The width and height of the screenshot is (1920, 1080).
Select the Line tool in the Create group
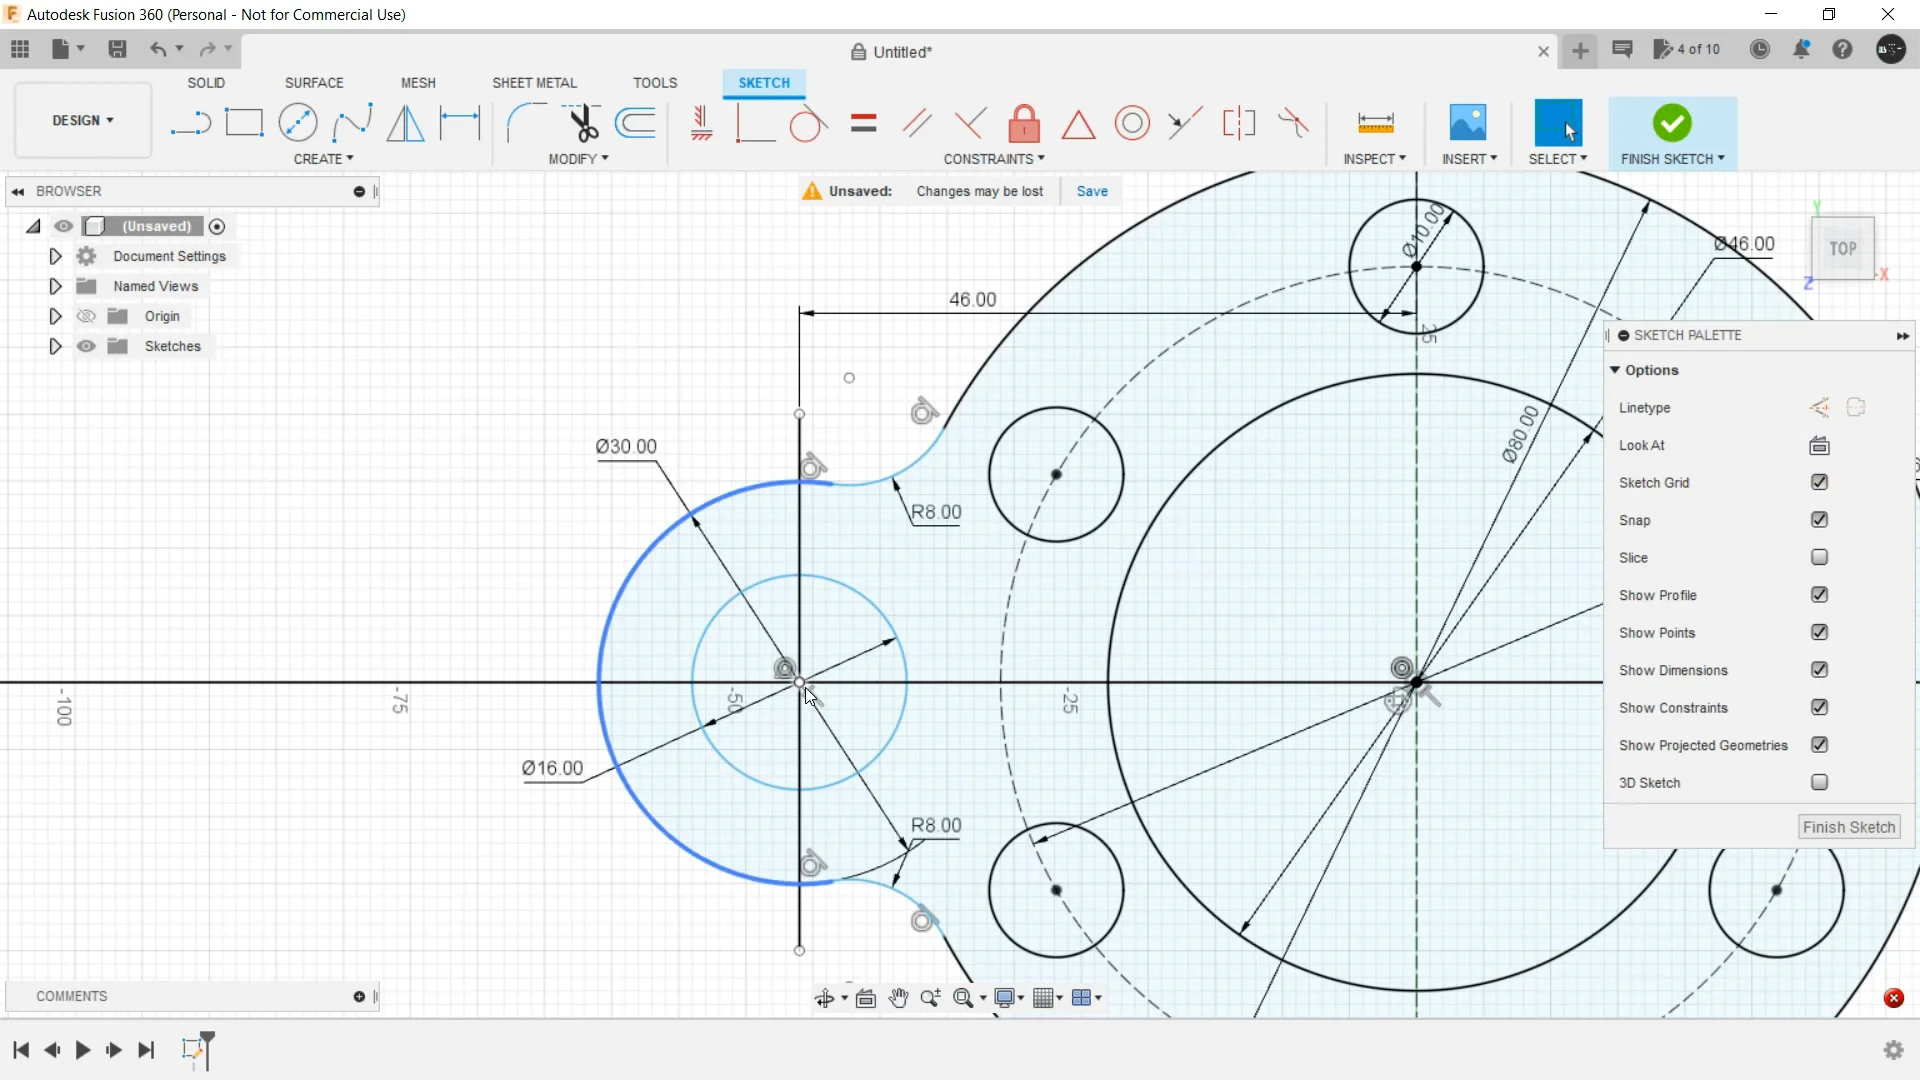click(190, 124)
